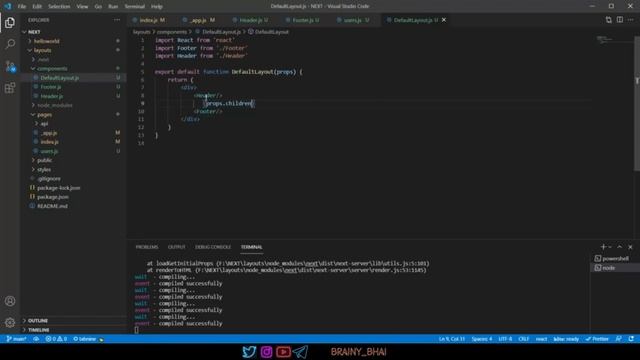
Task: Collapse the pages folder
Action: click(44, 115)
